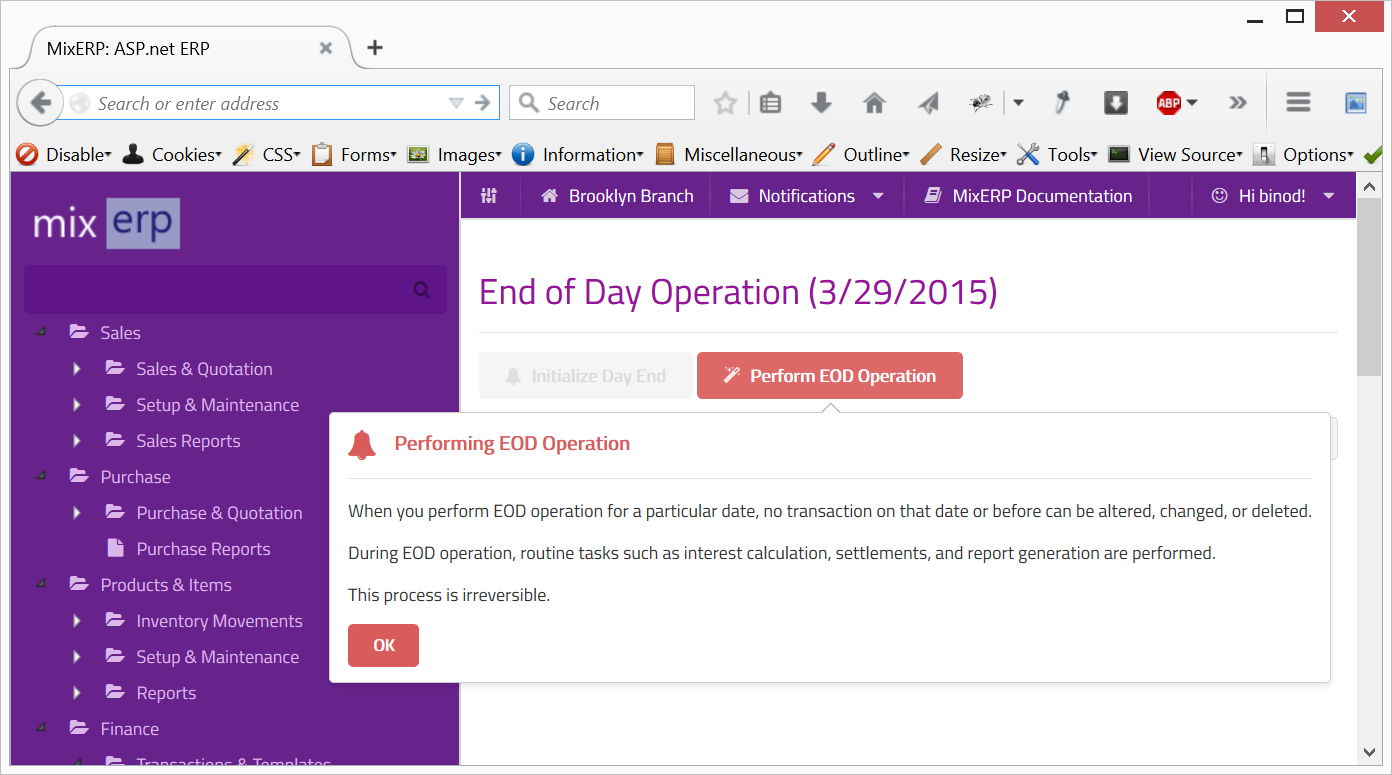Click the page vertical scrollbar down arrow
Viewport: 1392px width, 775px height.
click(x=1369, y=752)
